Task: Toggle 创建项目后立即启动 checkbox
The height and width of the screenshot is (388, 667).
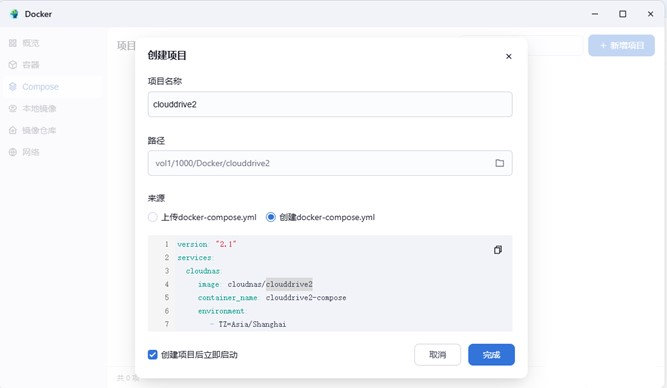Action: point(152,354)
